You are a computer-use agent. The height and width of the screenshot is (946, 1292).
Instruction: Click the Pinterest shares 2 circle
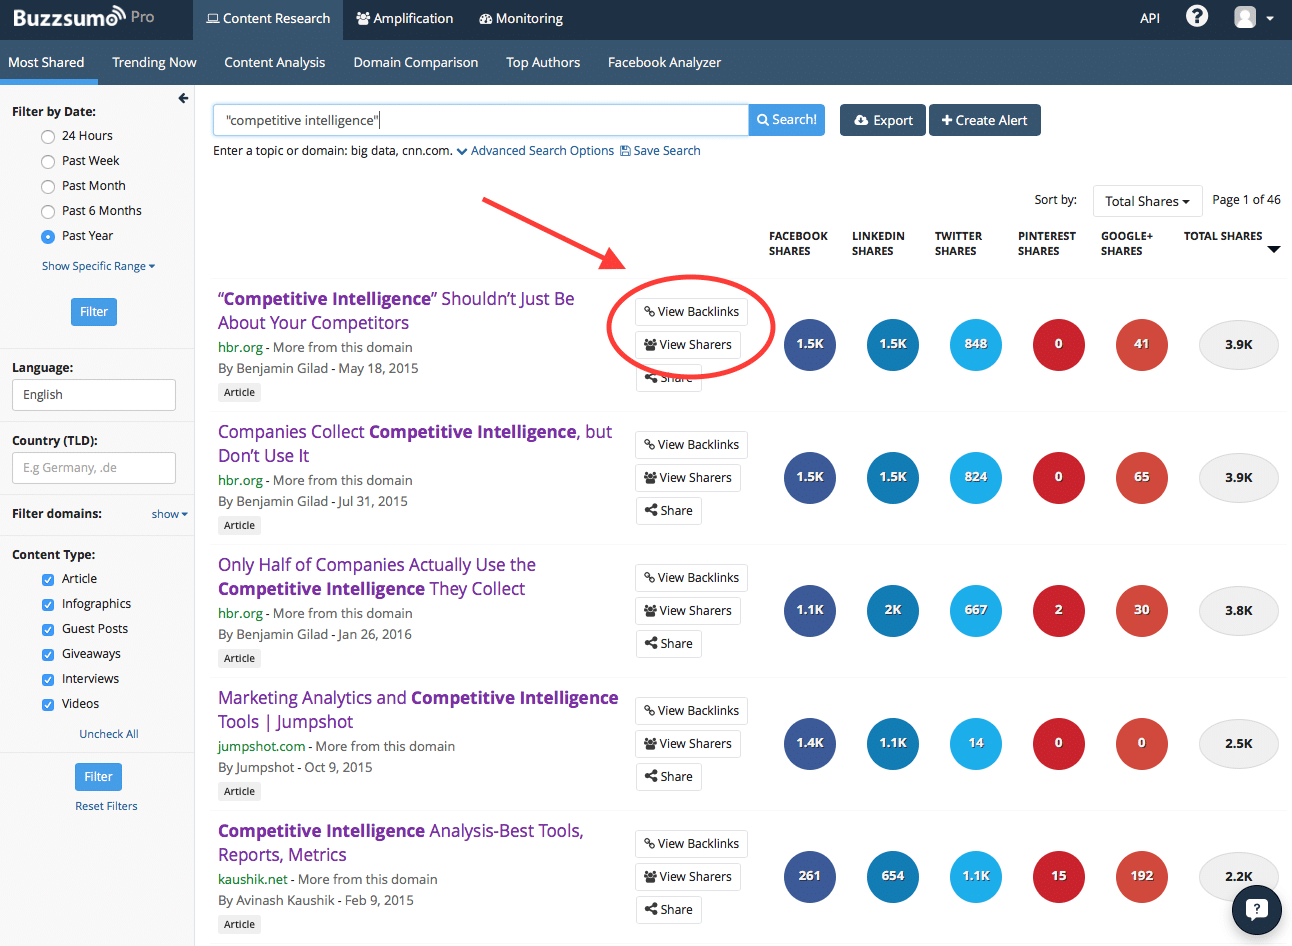pos(1059,610)
